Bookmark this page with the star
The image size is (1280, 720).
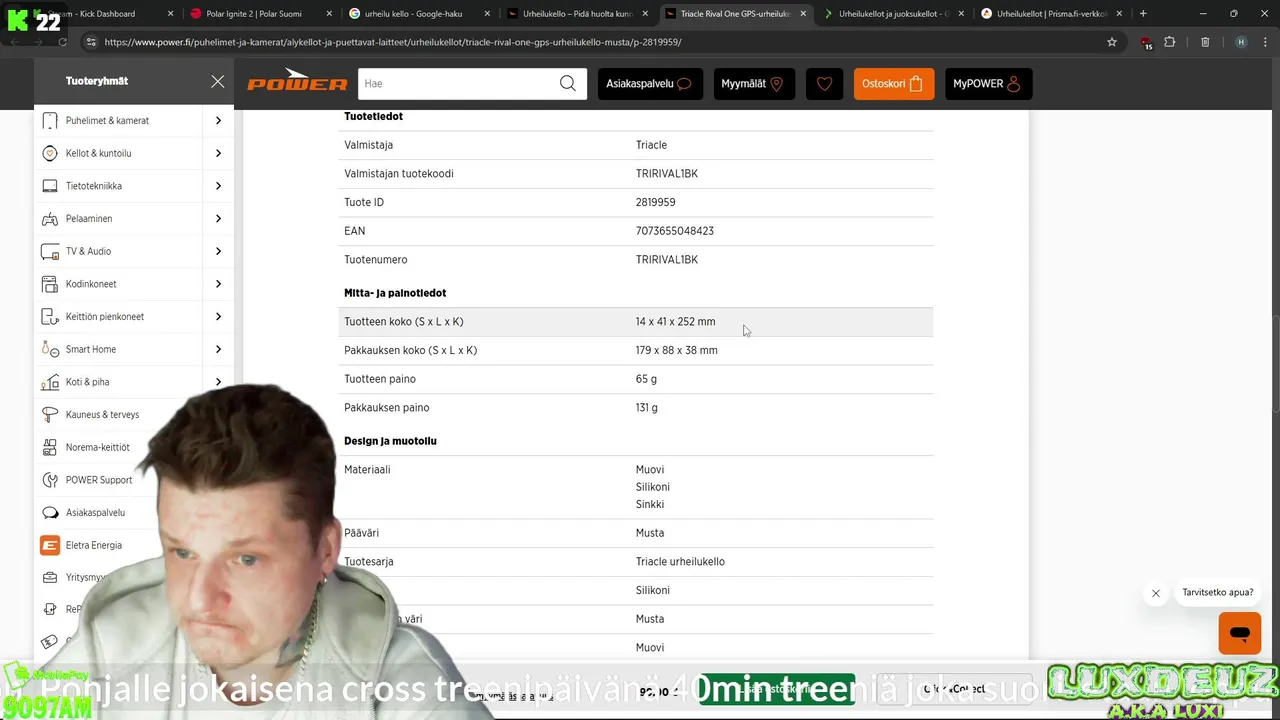(x=1111, y=42)
